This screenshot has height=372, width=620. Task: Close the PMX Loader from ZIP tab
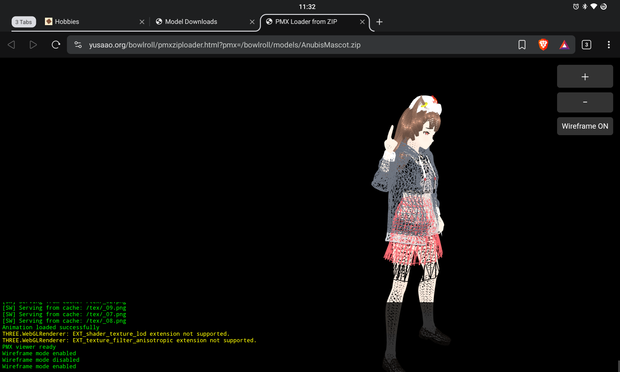click(x=362, y=22)
